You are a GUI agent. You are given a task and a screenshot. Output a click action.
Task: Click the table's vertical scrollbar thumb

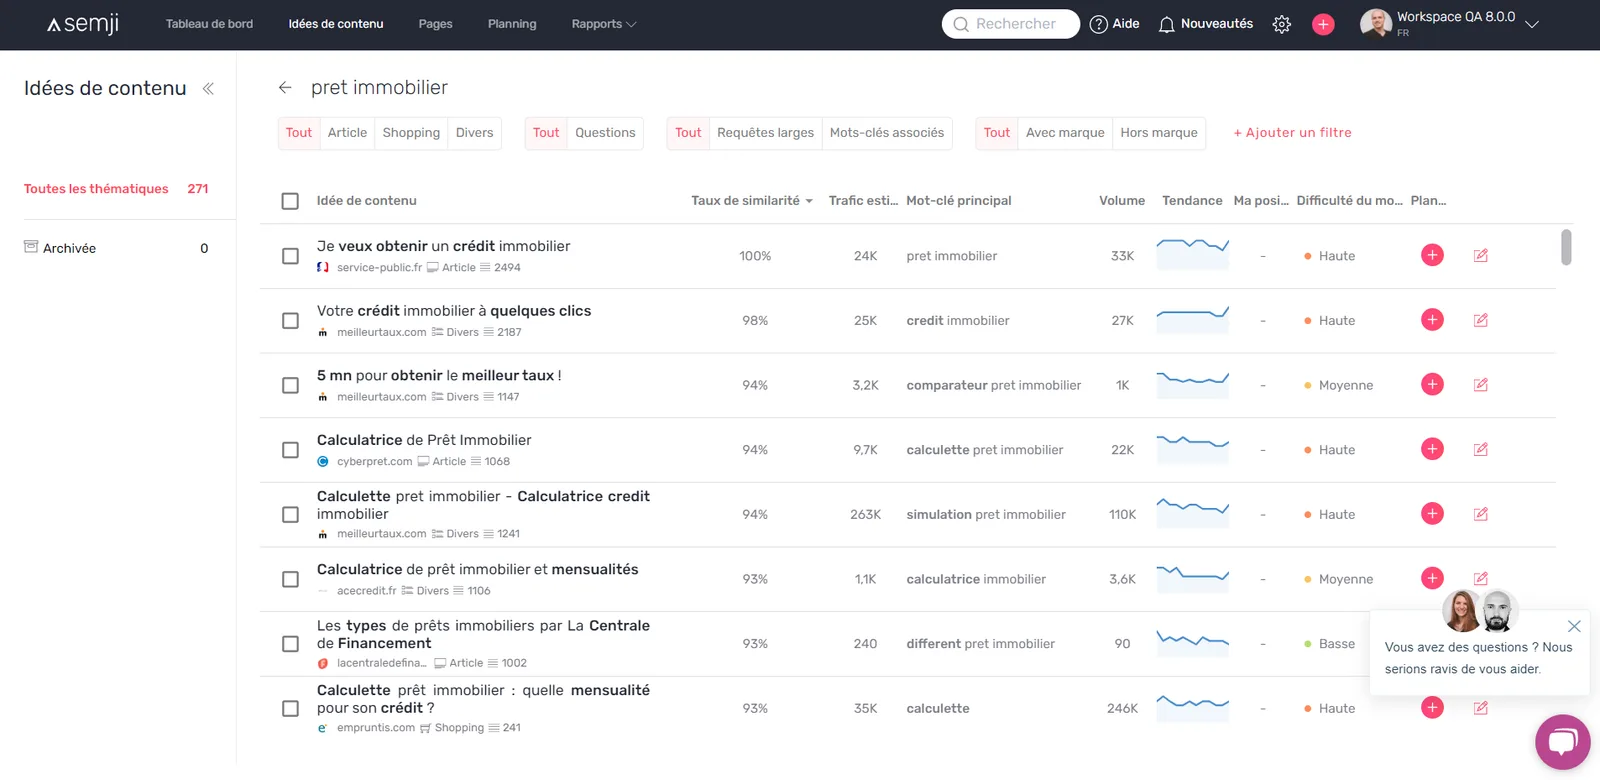(x=1566, y=247)
